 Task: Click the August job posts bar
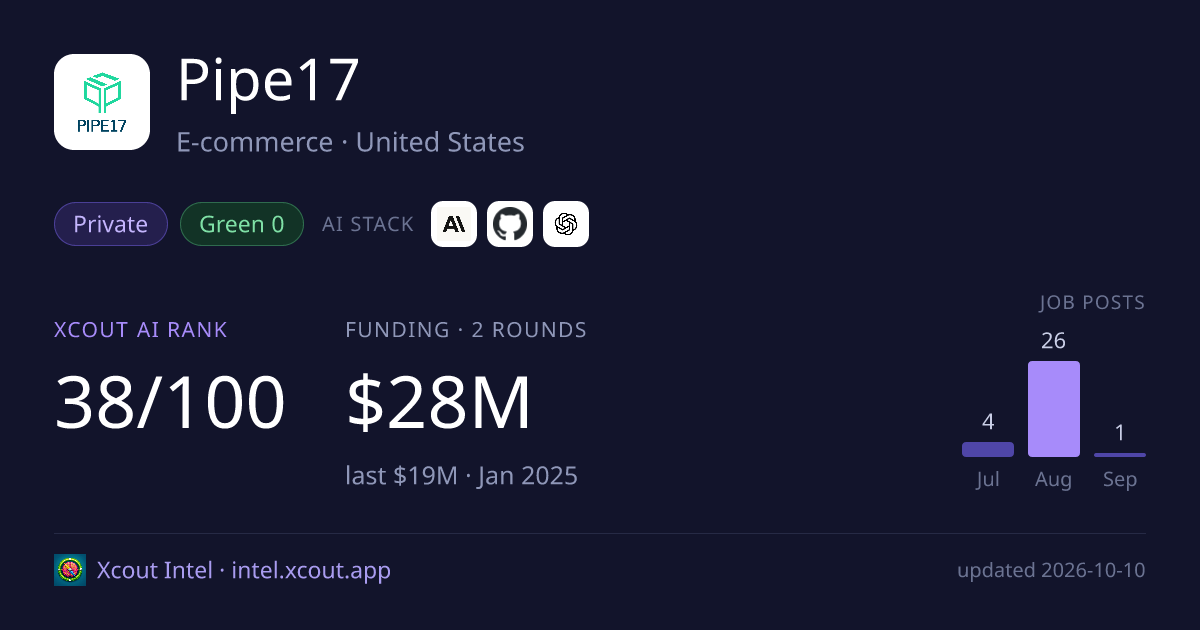pos(1054,409)
